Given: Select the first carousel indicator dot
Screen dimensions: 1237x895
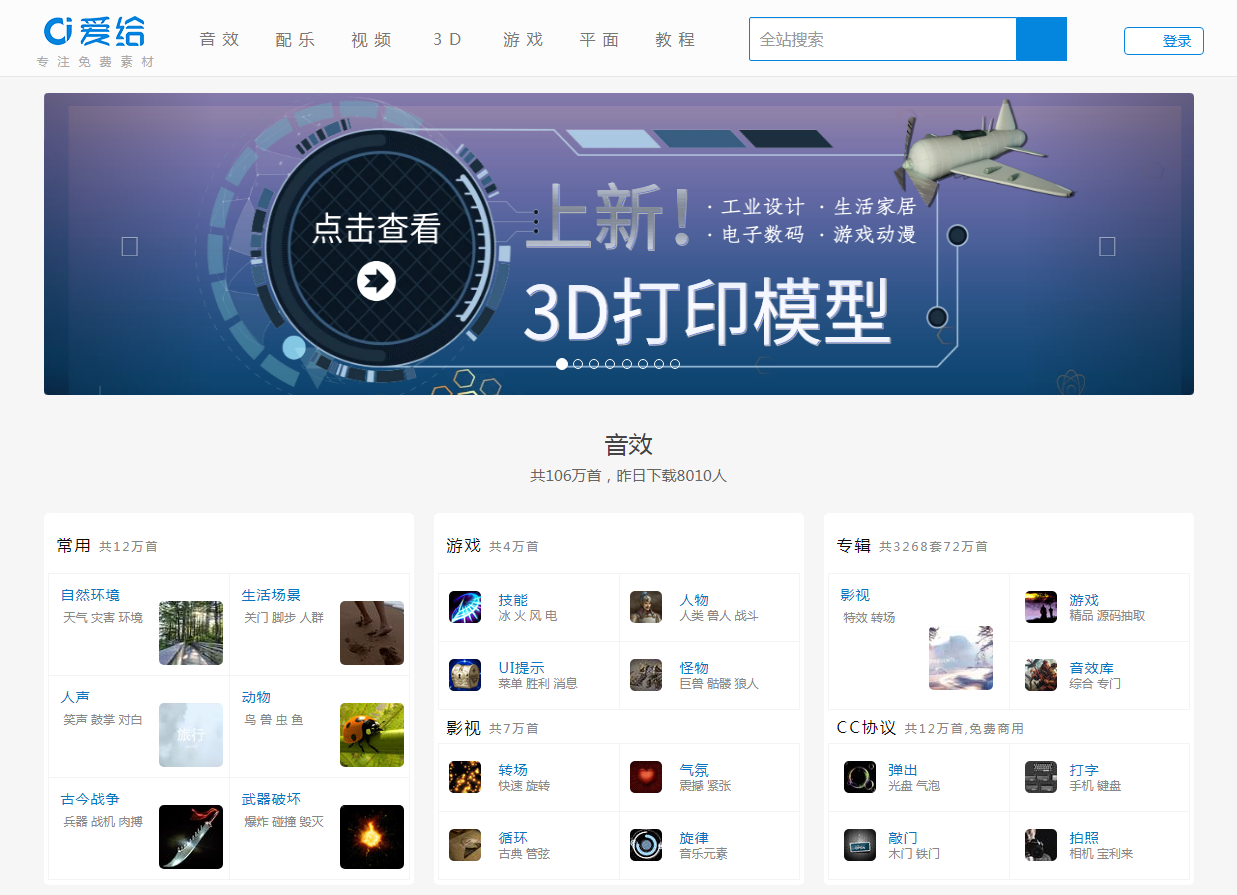Looking at the screenshot, I should 561,364.
